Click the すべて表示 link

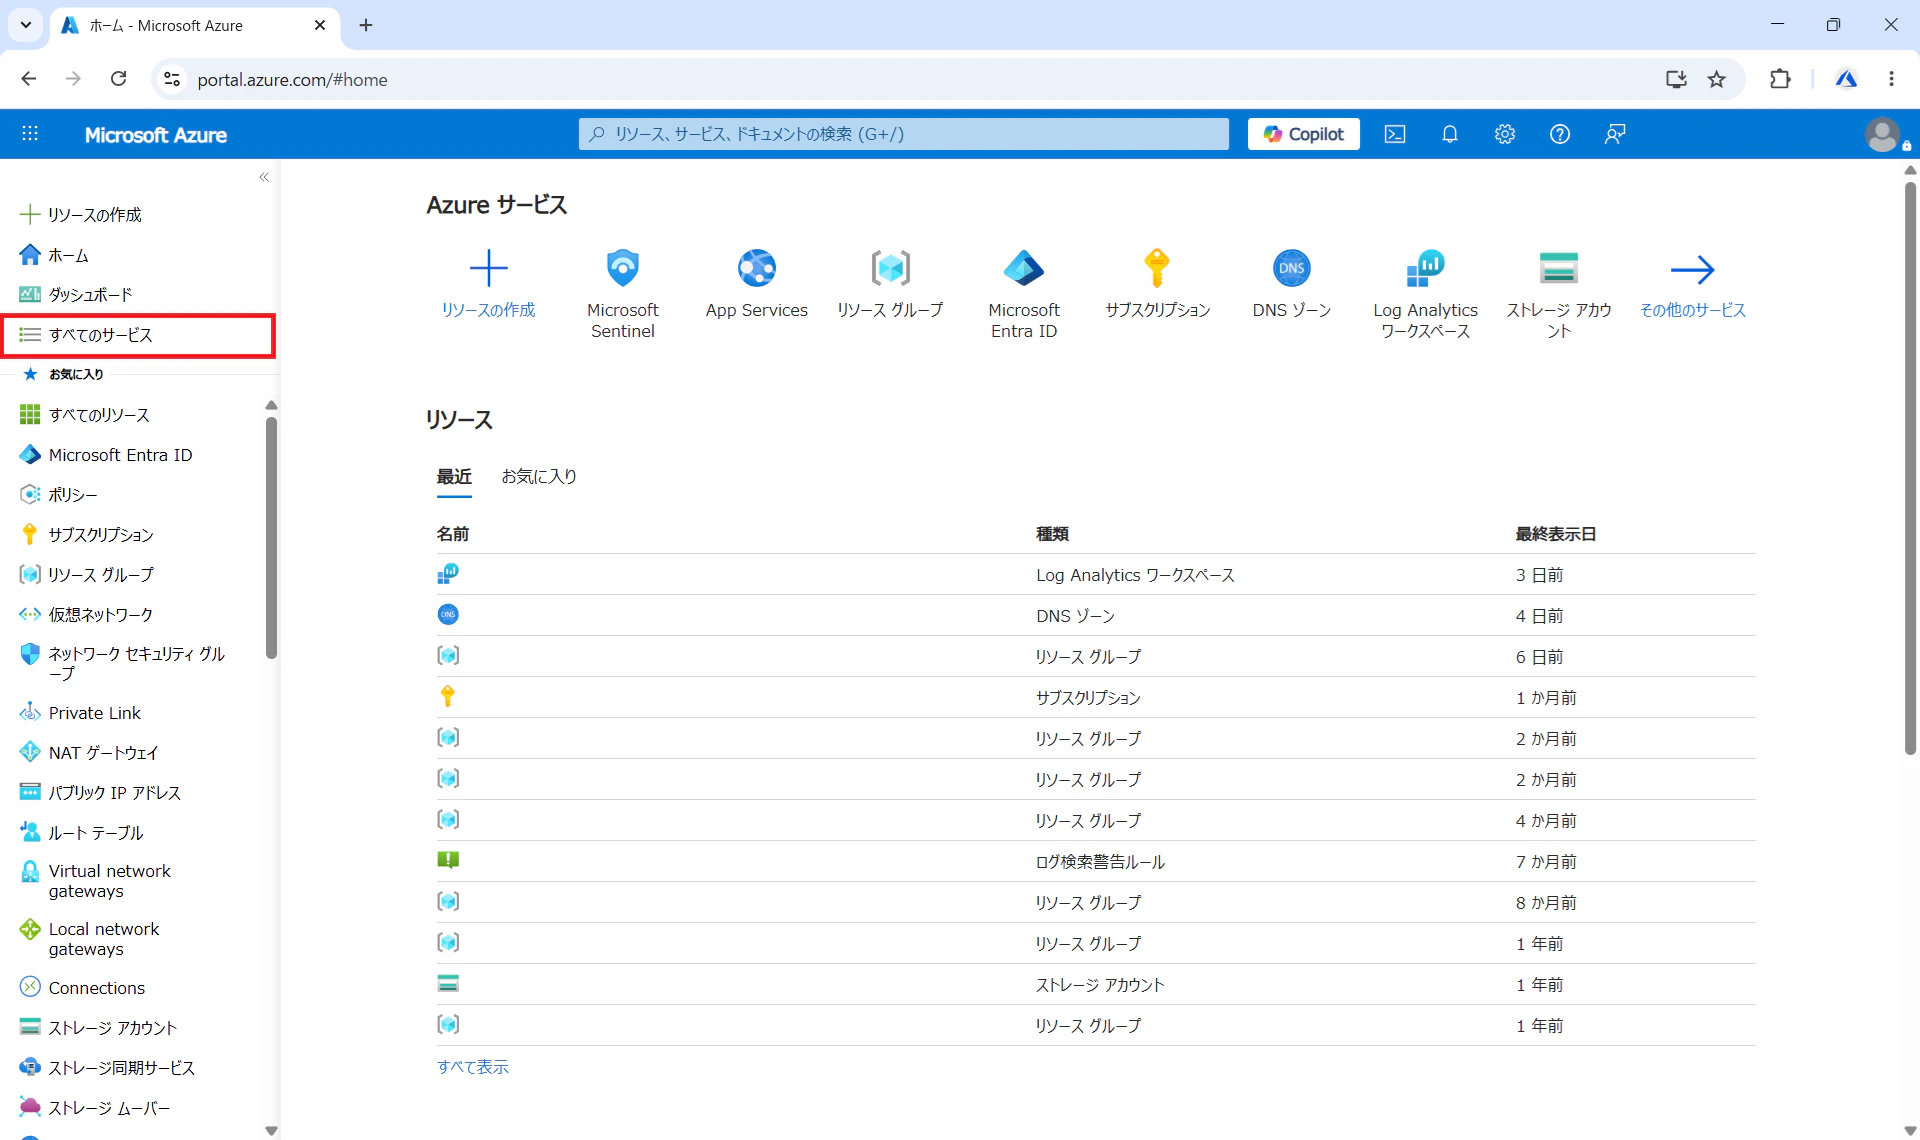click(x=473, y=1067)
